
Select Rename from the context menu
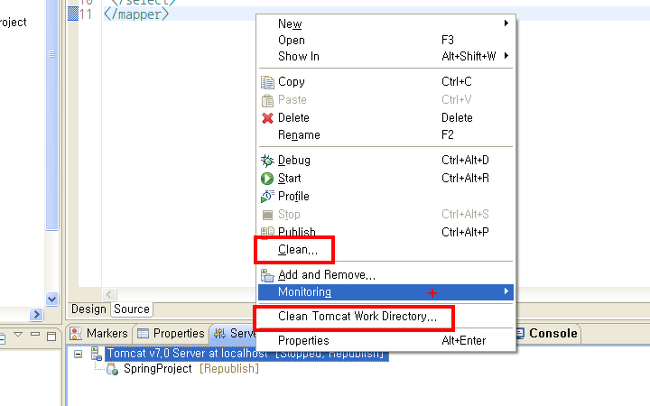pos(386,135)
